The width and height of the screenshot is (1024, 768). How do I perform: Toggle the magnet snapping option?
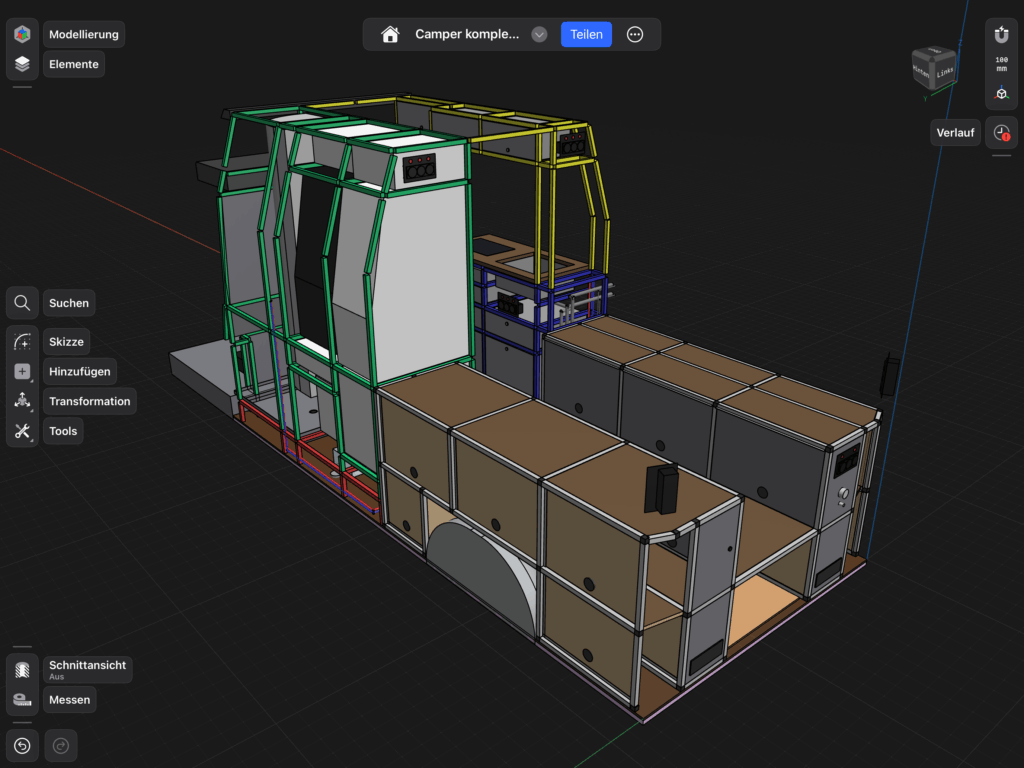[1001, 34]
